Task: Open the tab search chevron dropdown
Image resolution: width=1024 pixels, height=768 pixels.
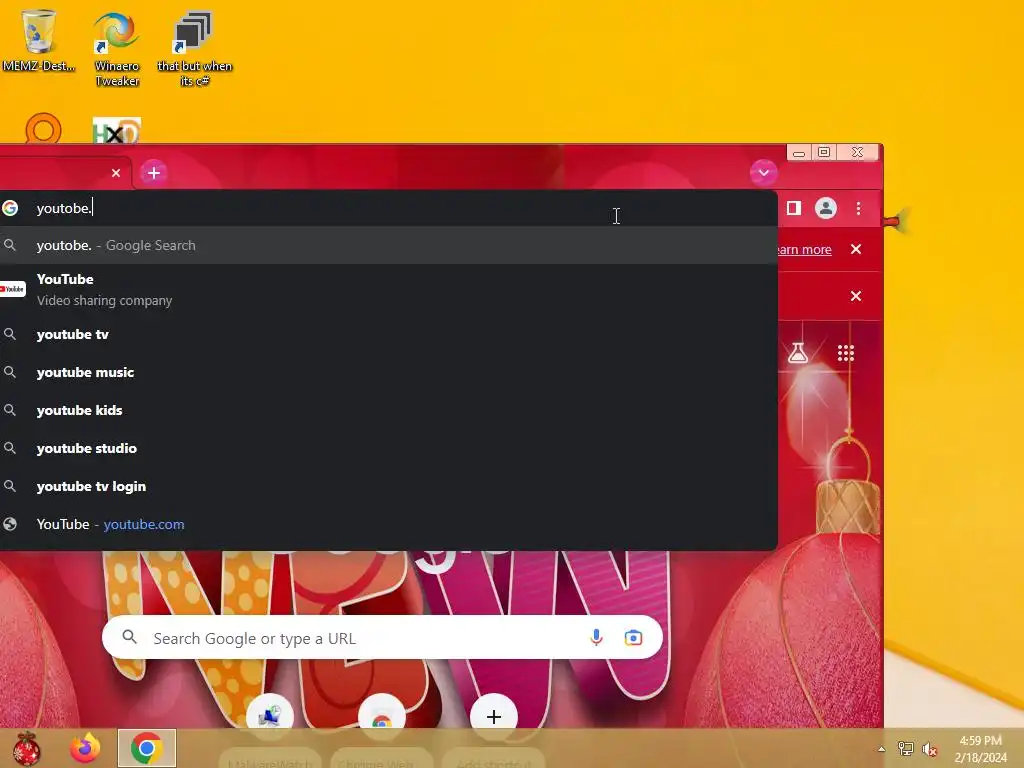Action: 763,173
